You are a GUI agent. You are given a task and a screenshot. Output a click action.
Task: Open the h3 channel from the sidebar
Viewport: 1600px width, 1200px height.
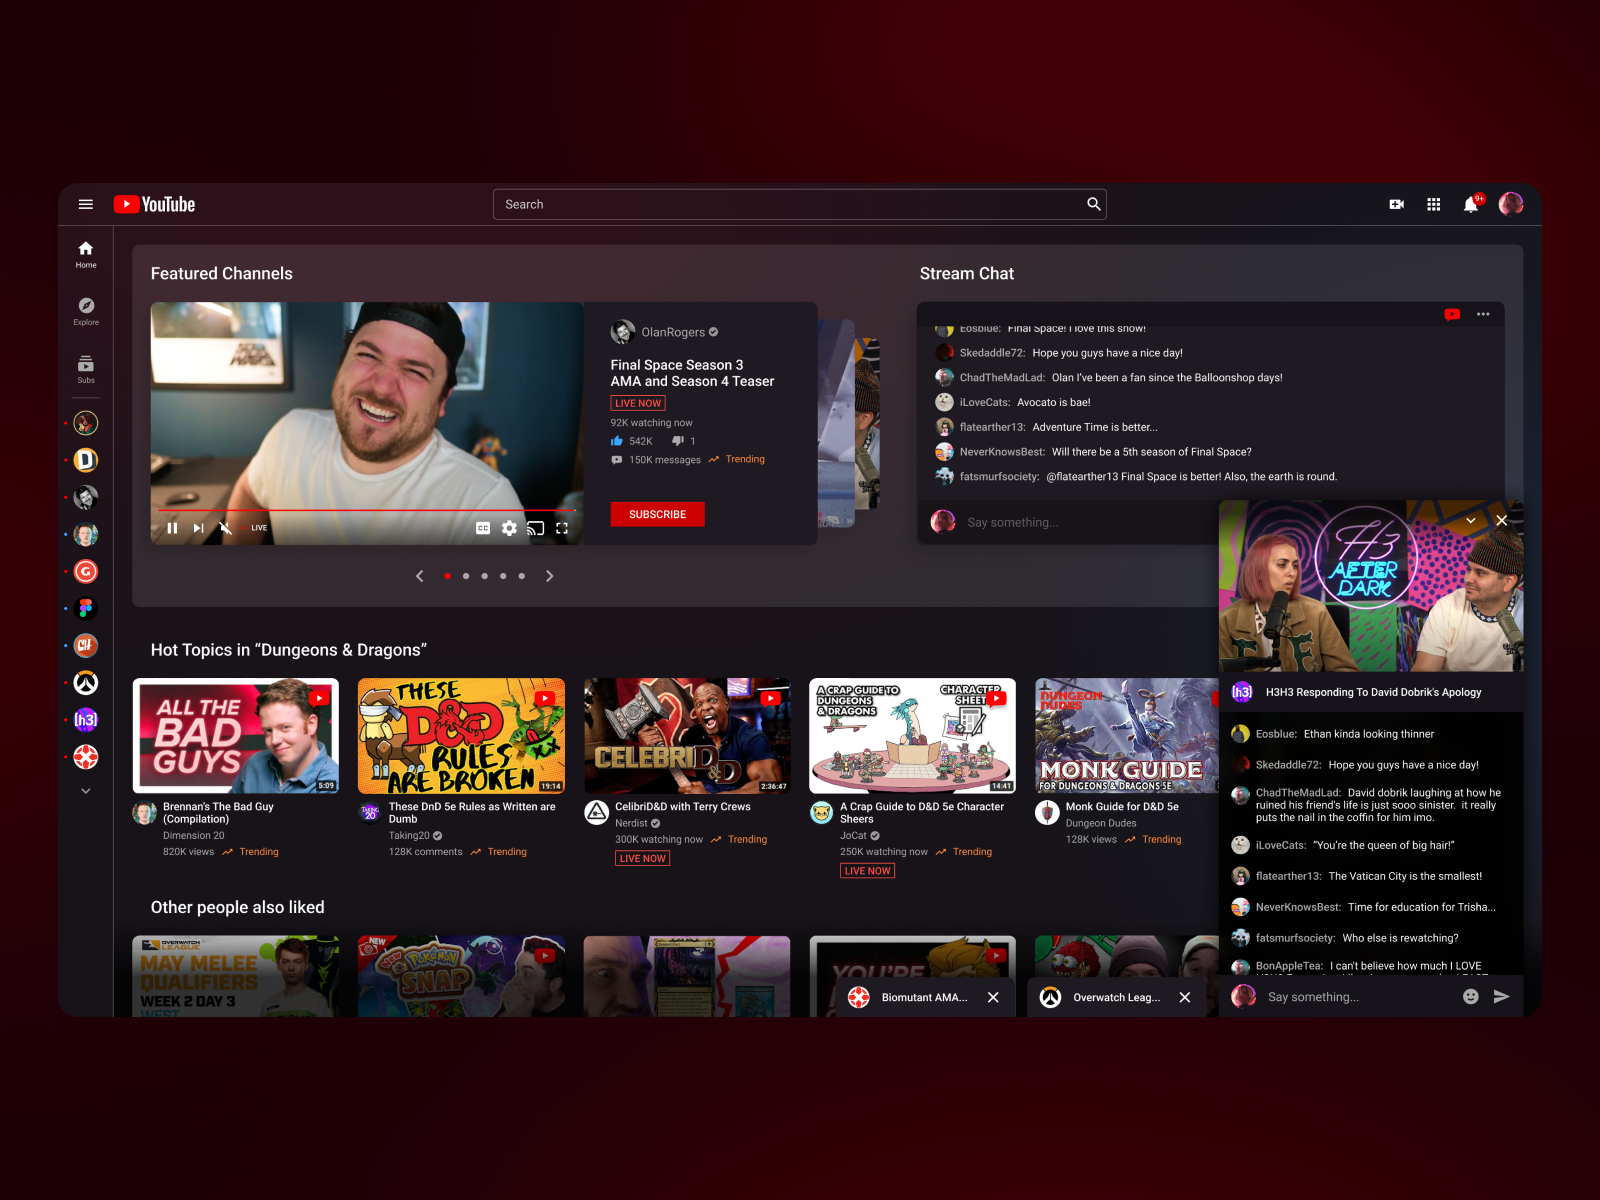(x=86, y=720)
